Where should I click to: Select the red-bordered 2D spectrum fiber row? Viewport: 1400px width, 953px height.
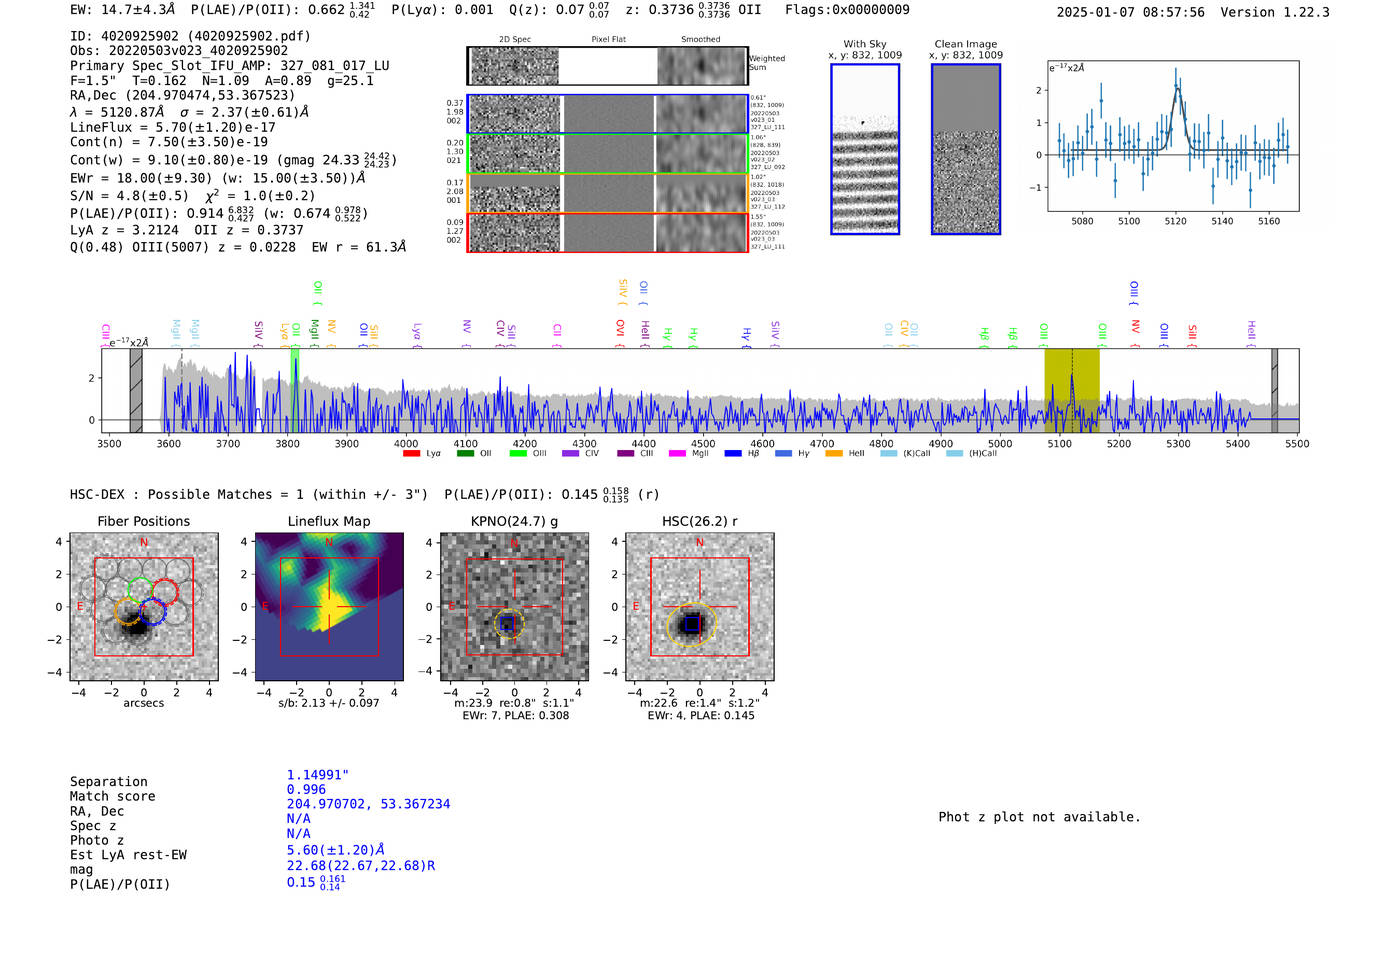point(608,232)
